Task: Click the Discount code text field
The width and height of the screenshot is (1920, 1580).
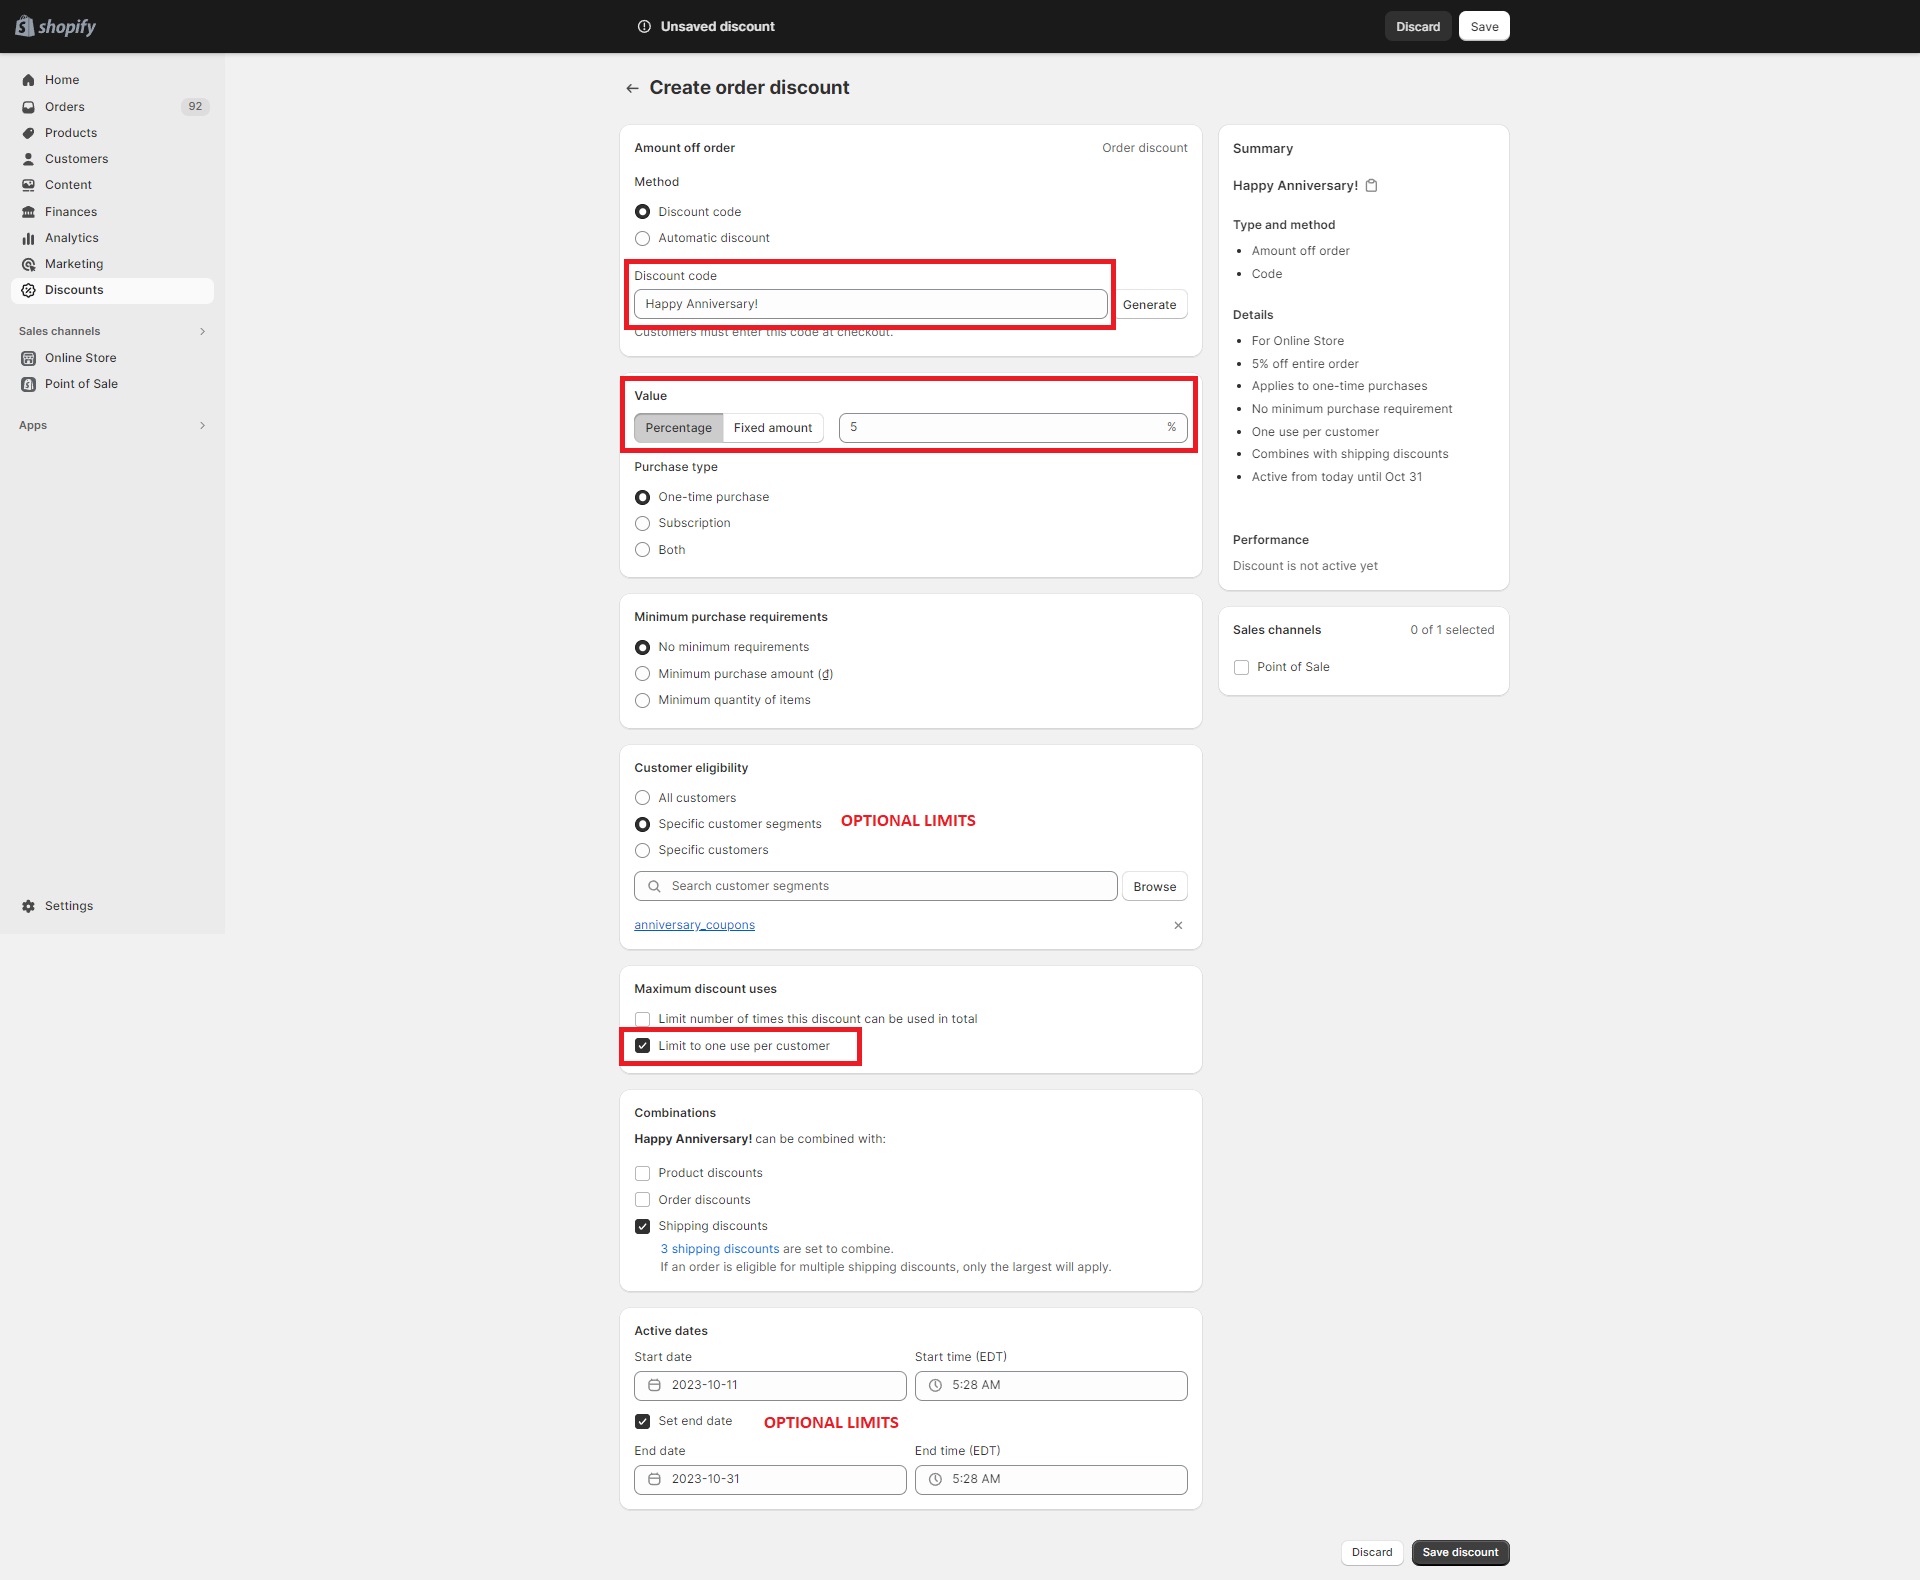Action: pos(870,304)
